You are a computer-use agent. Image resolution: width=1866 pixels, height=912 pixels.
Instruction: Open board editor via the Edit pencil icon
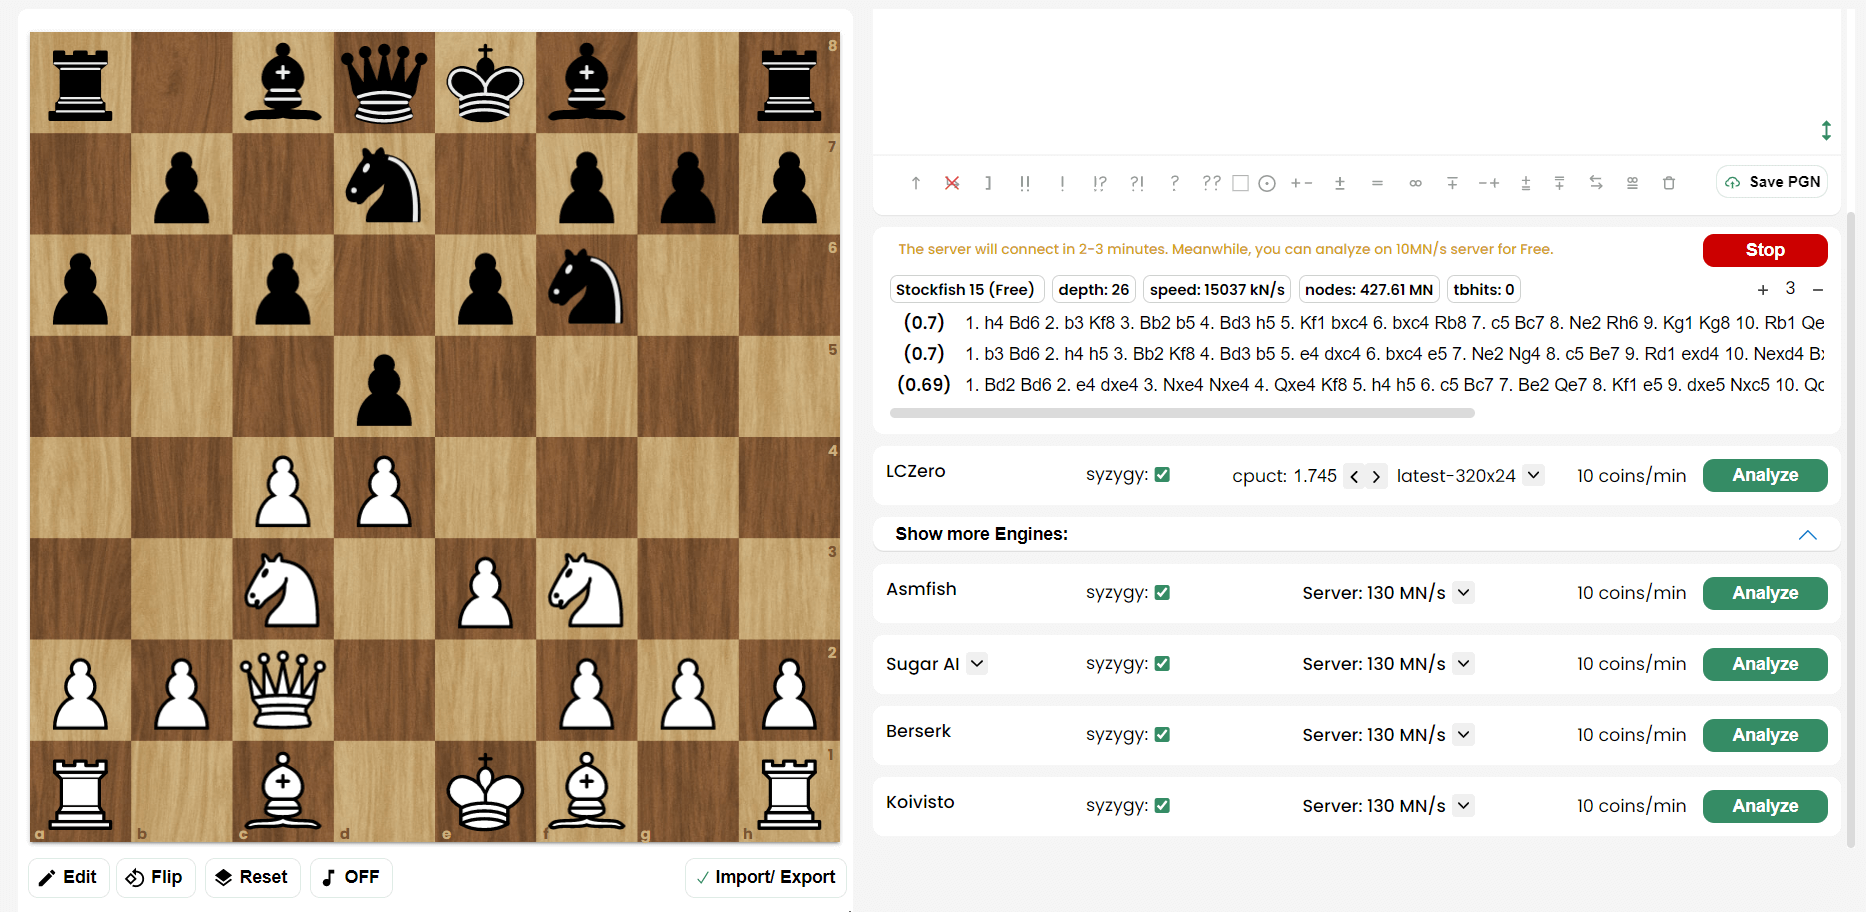68,877
